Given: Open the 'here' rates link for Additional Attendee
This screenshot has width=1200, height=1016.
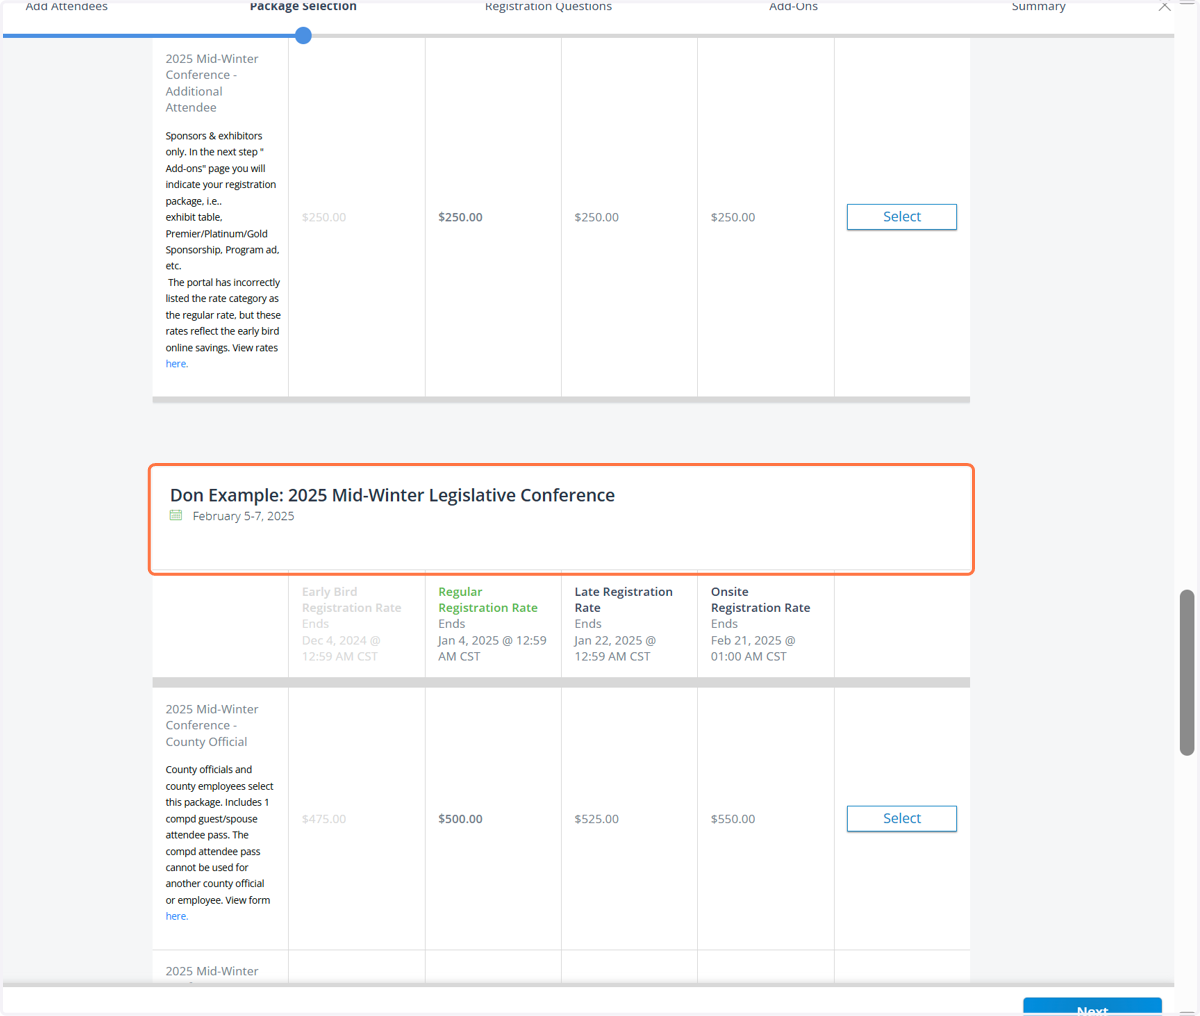Looking at the screenshot, I should (177, 364).
